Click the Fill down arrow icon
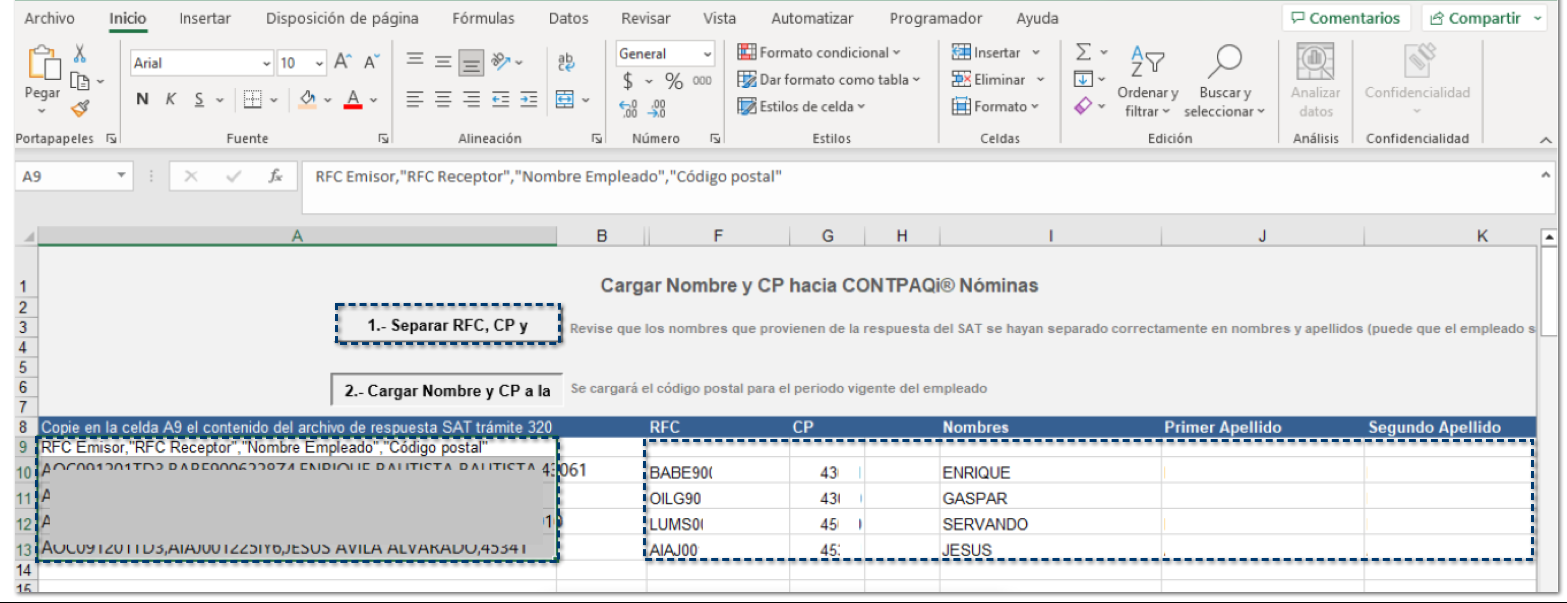Viewport: 1567px width, 603px height. [1083, 78]
